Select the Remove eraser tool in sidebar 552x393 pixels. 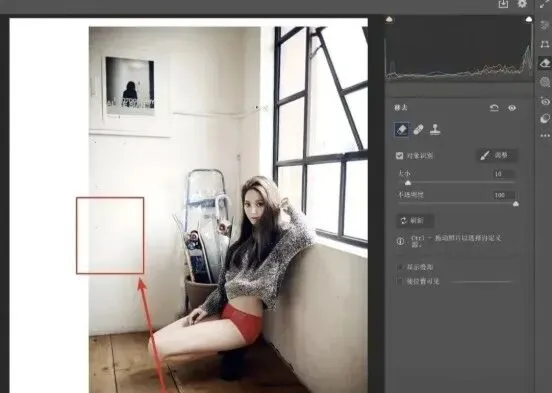(x=545, y=63)
